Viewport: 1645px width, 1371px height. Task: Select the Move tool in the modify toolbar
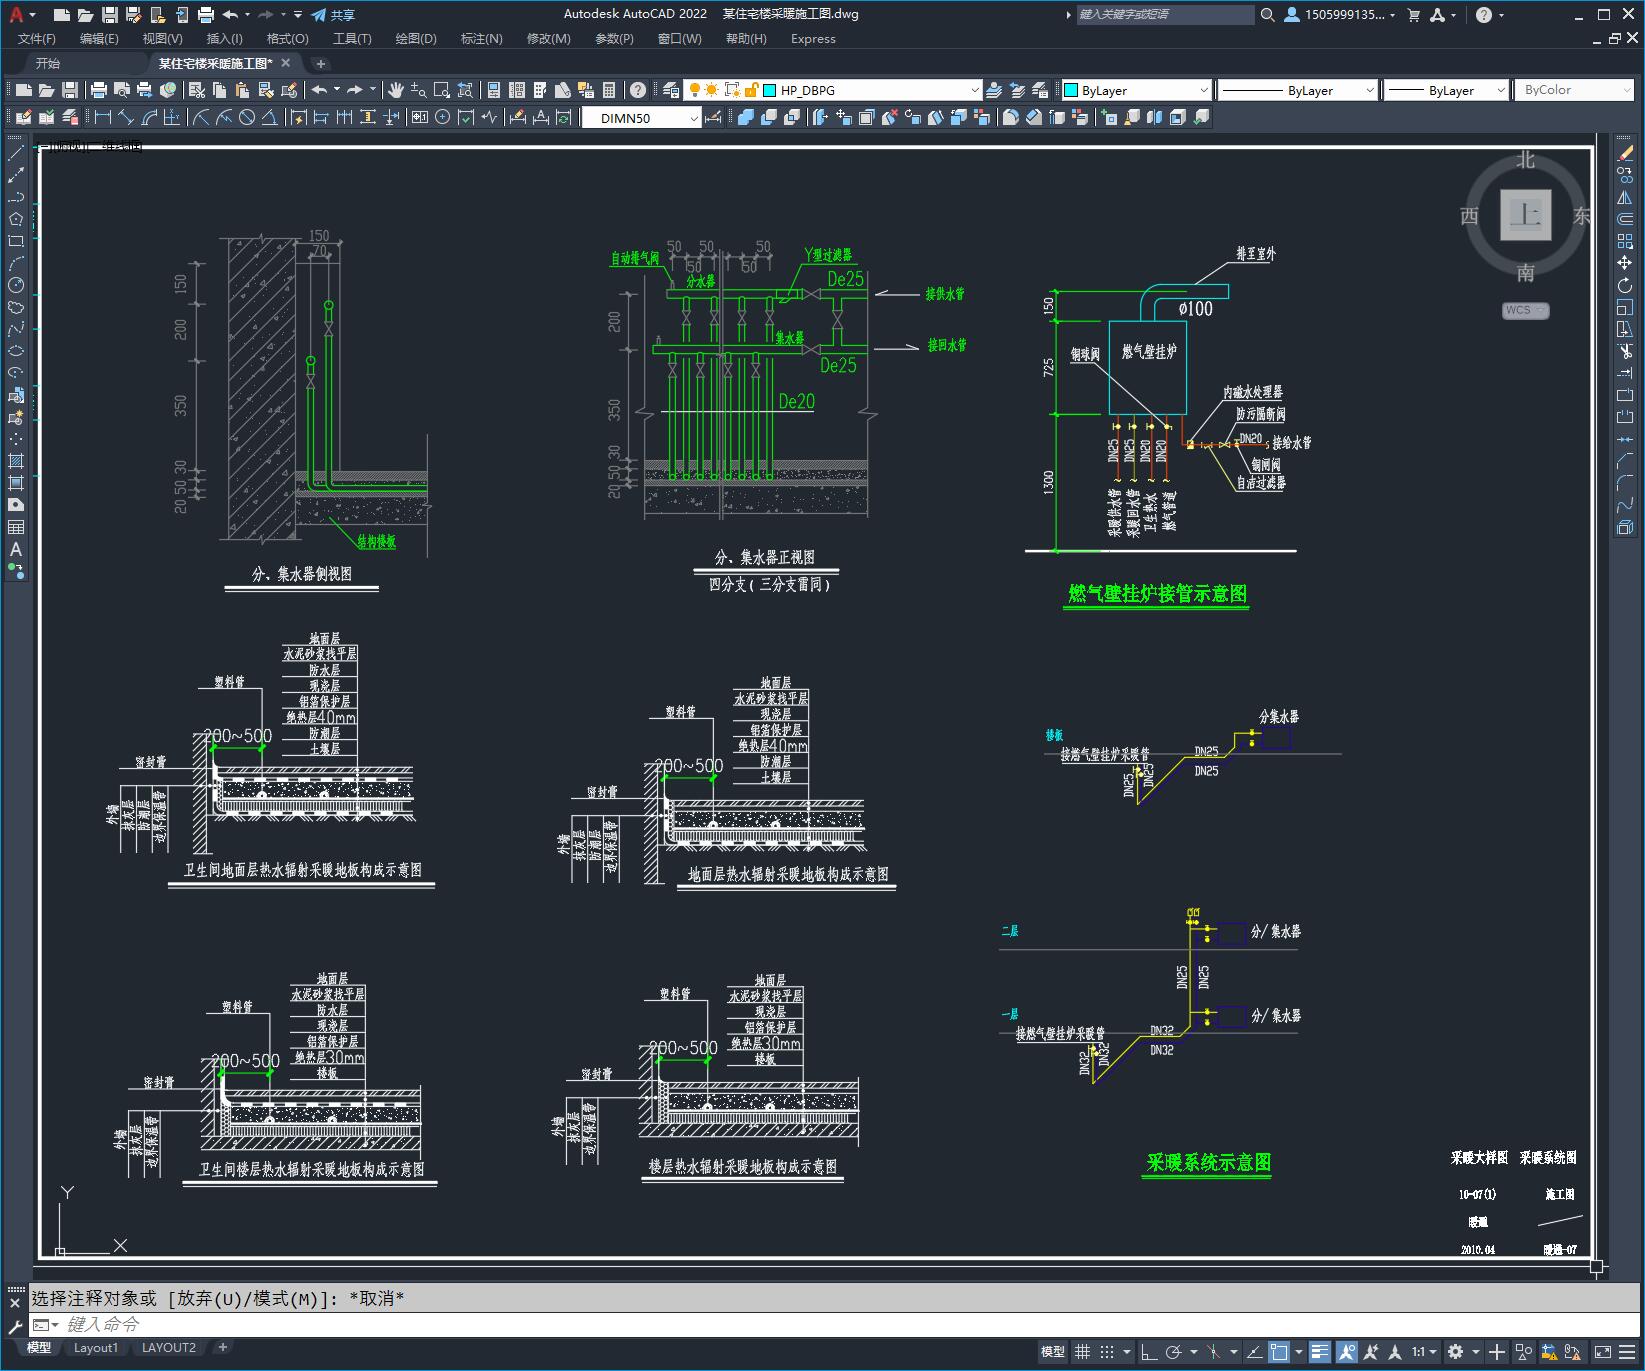[1625, 263]
